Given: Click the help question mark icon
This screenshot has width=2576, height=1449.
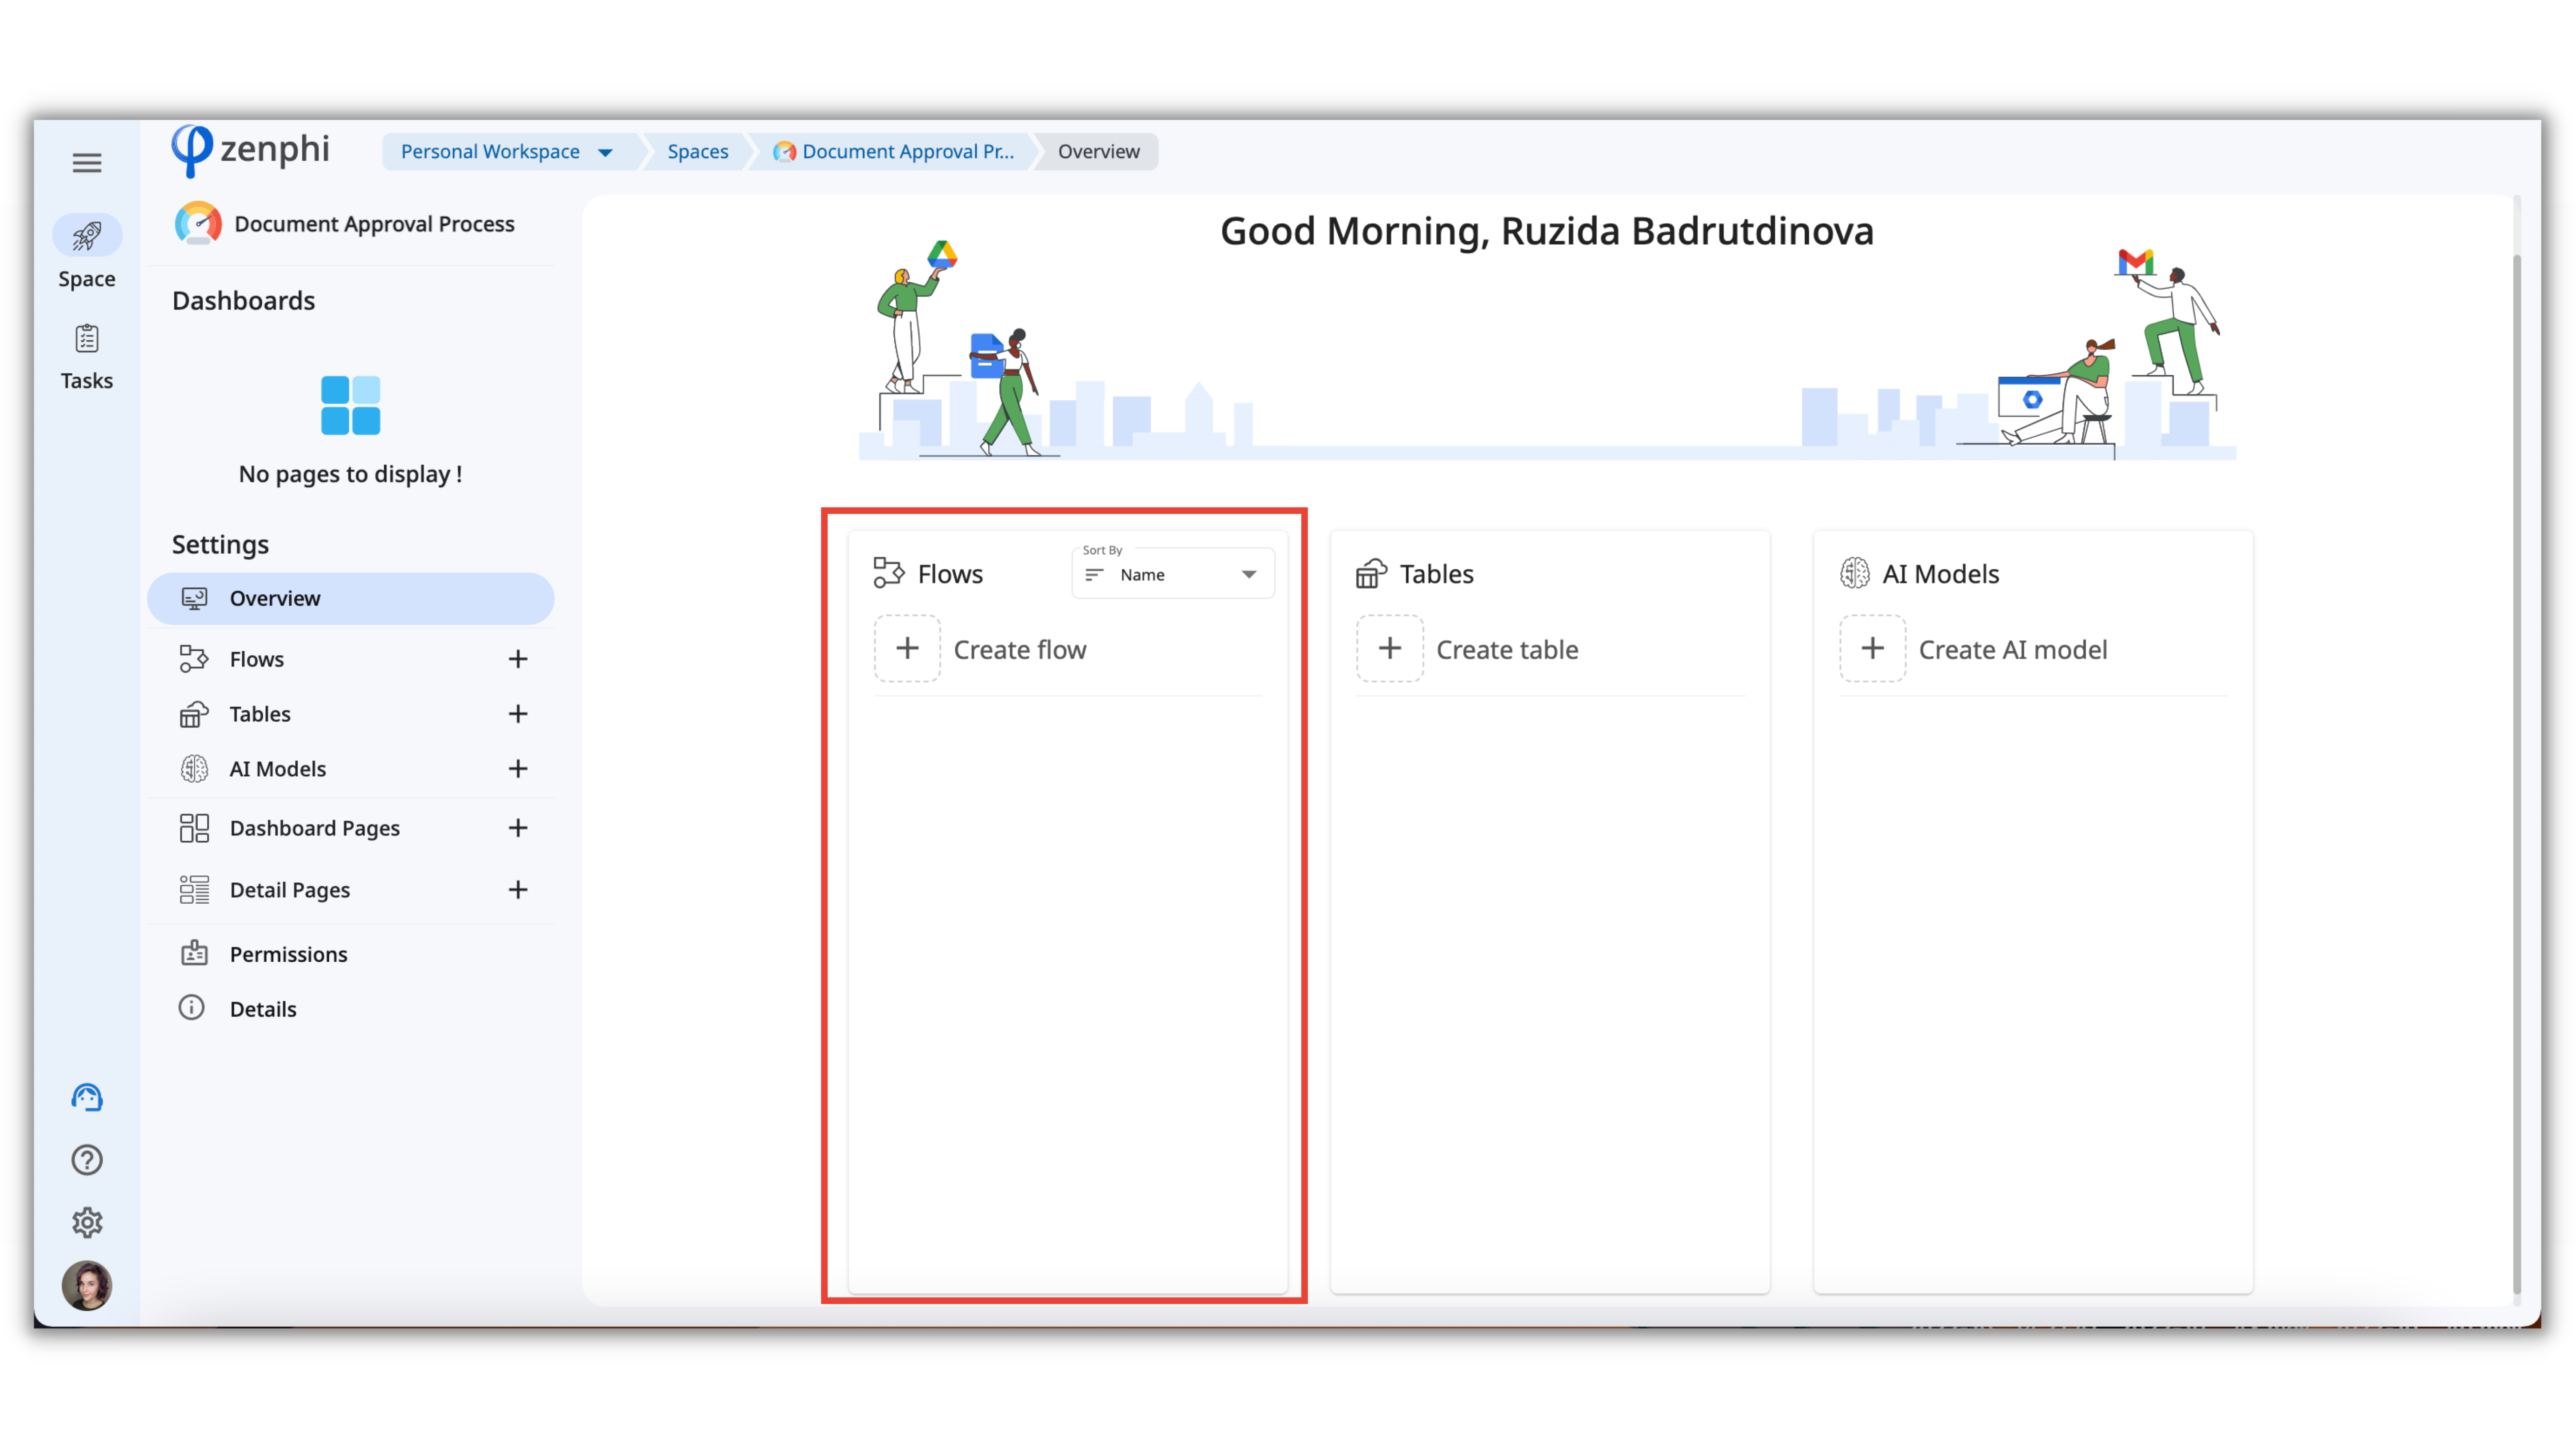Looking at the screenshot, I should point(87,1160).
